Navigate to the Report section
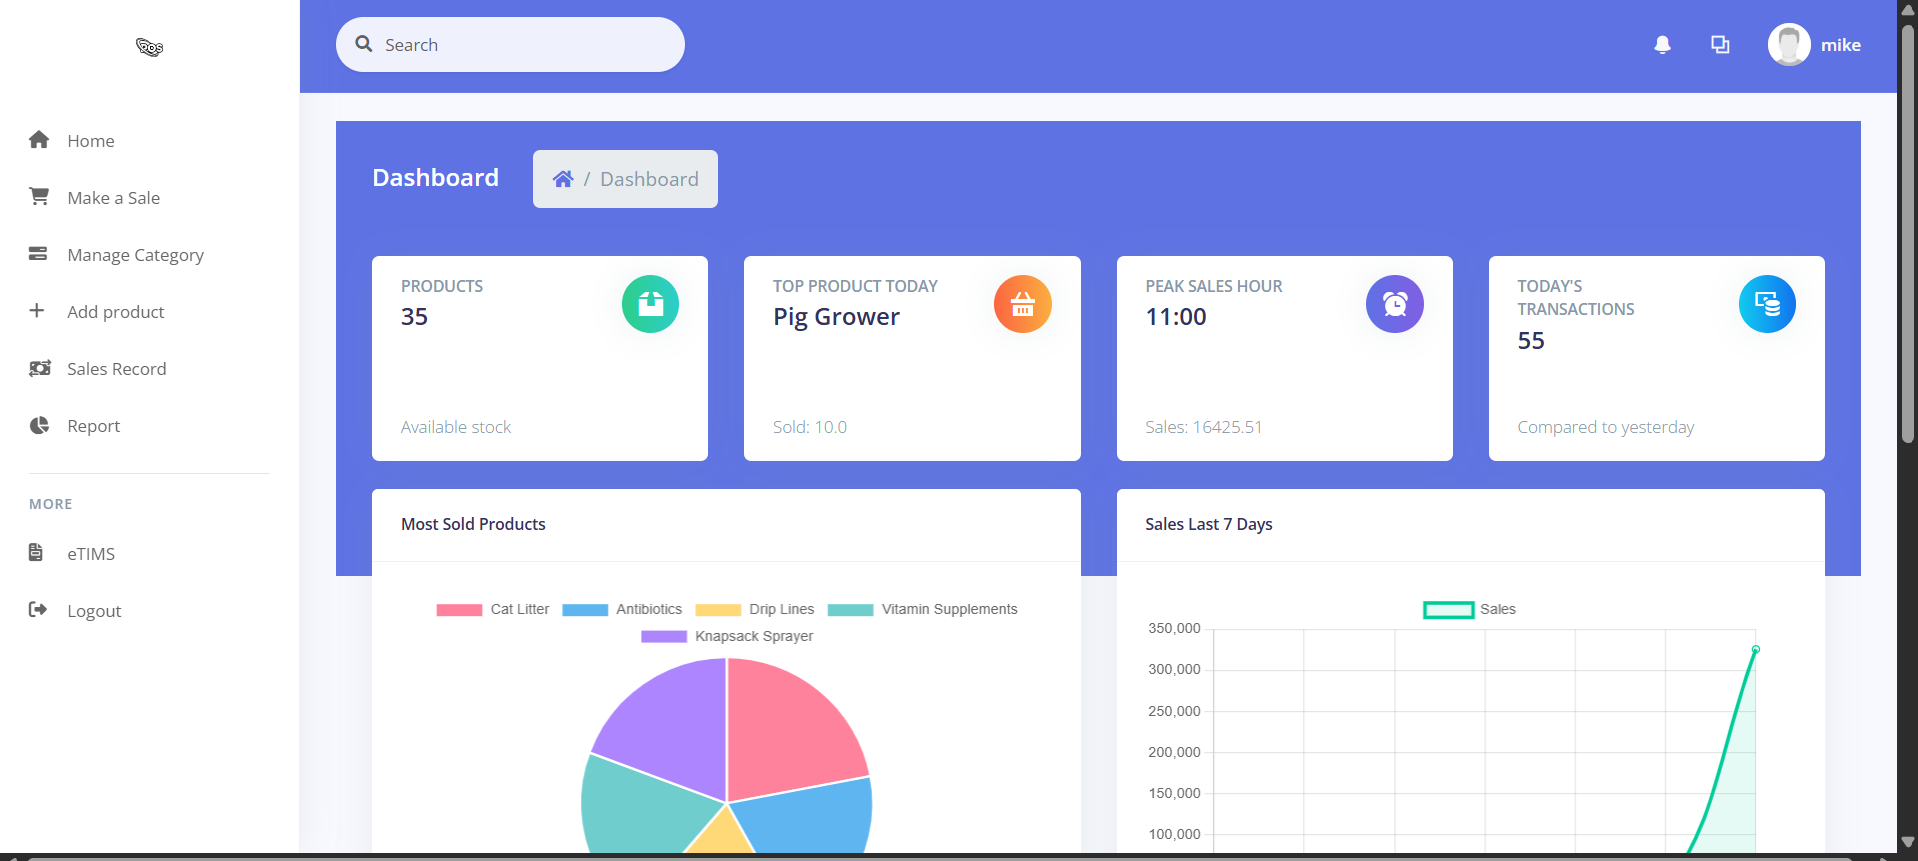Viewport: 1918px width, 861px height. tap(94, 426)
